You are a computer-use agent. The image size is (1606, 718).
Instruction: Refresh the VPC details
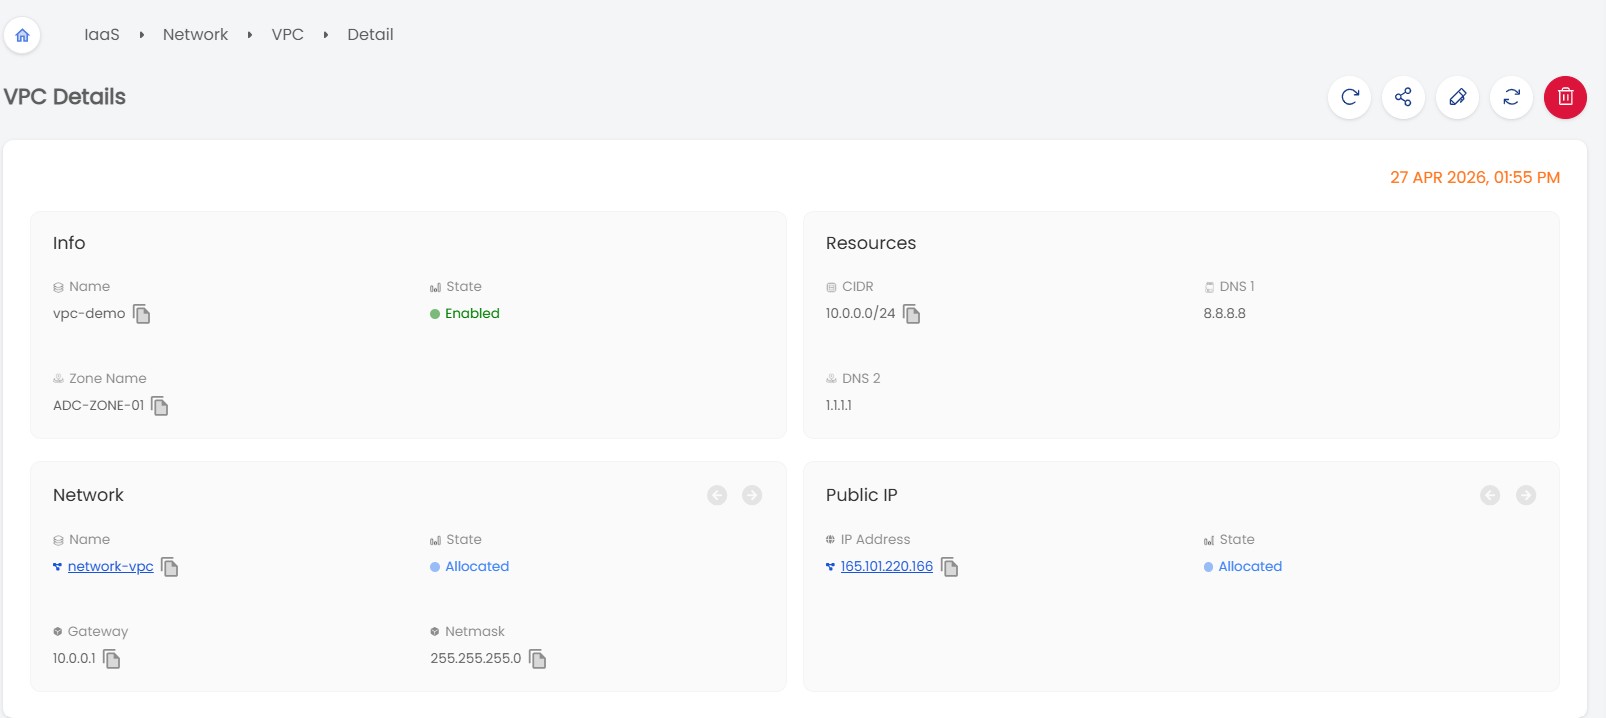[1349, 97]
